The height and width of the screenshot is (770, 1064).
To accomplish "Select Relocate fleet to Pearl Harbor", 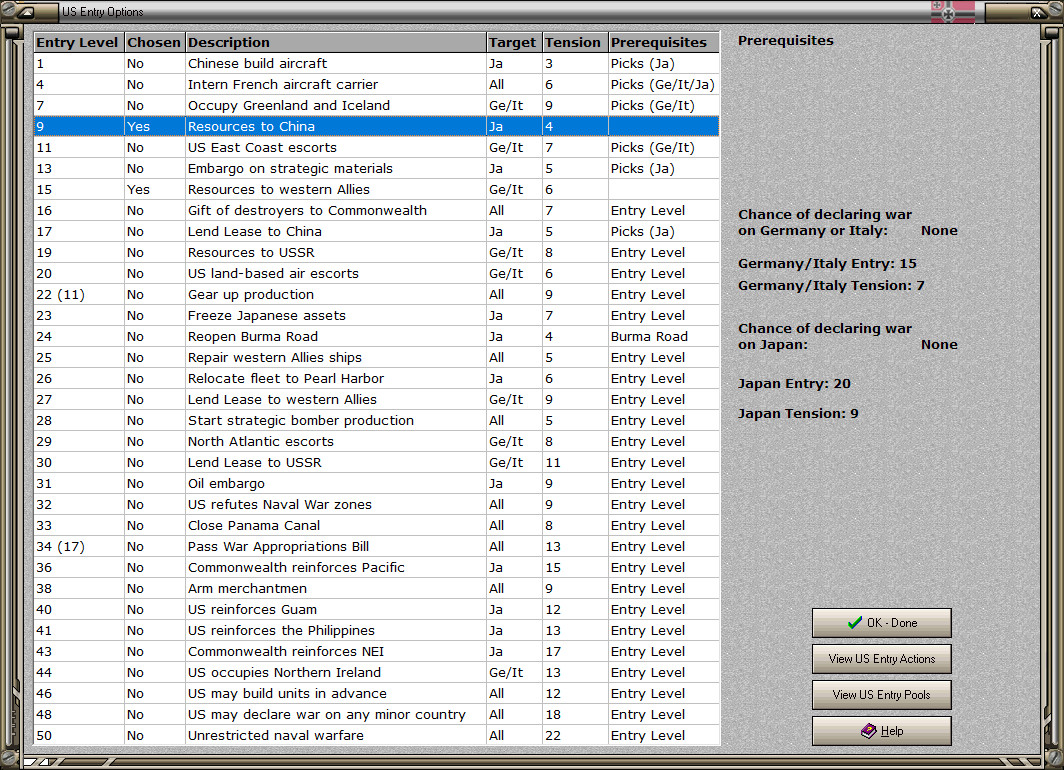I will click(x=377, y=379).
